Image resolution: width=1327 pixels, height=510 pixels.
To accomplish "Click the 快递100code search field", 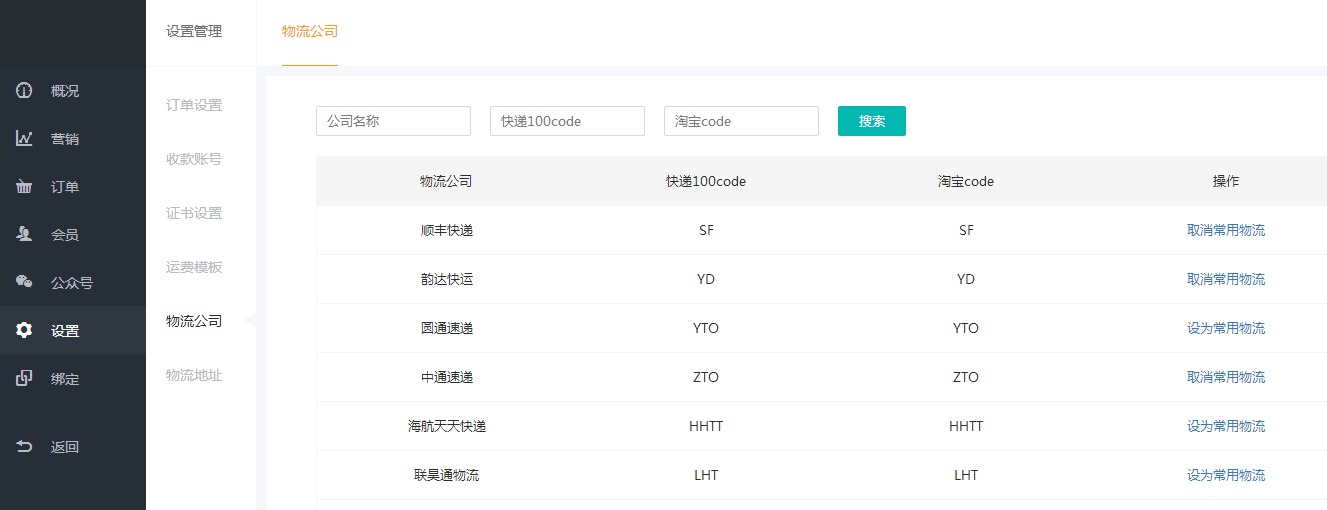I will point(567,121).
